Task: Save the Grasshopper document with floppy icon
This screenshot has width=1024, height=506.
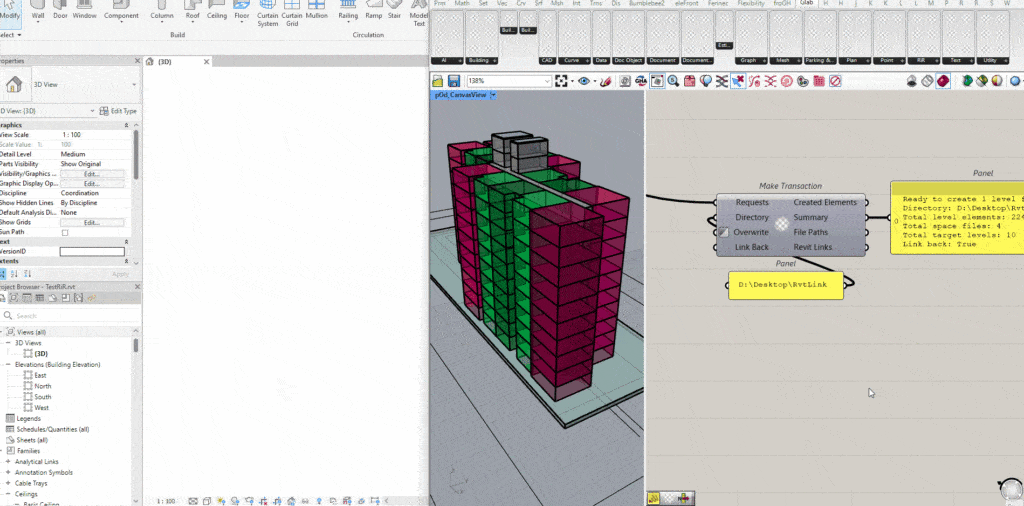Action: click(453, 81)
